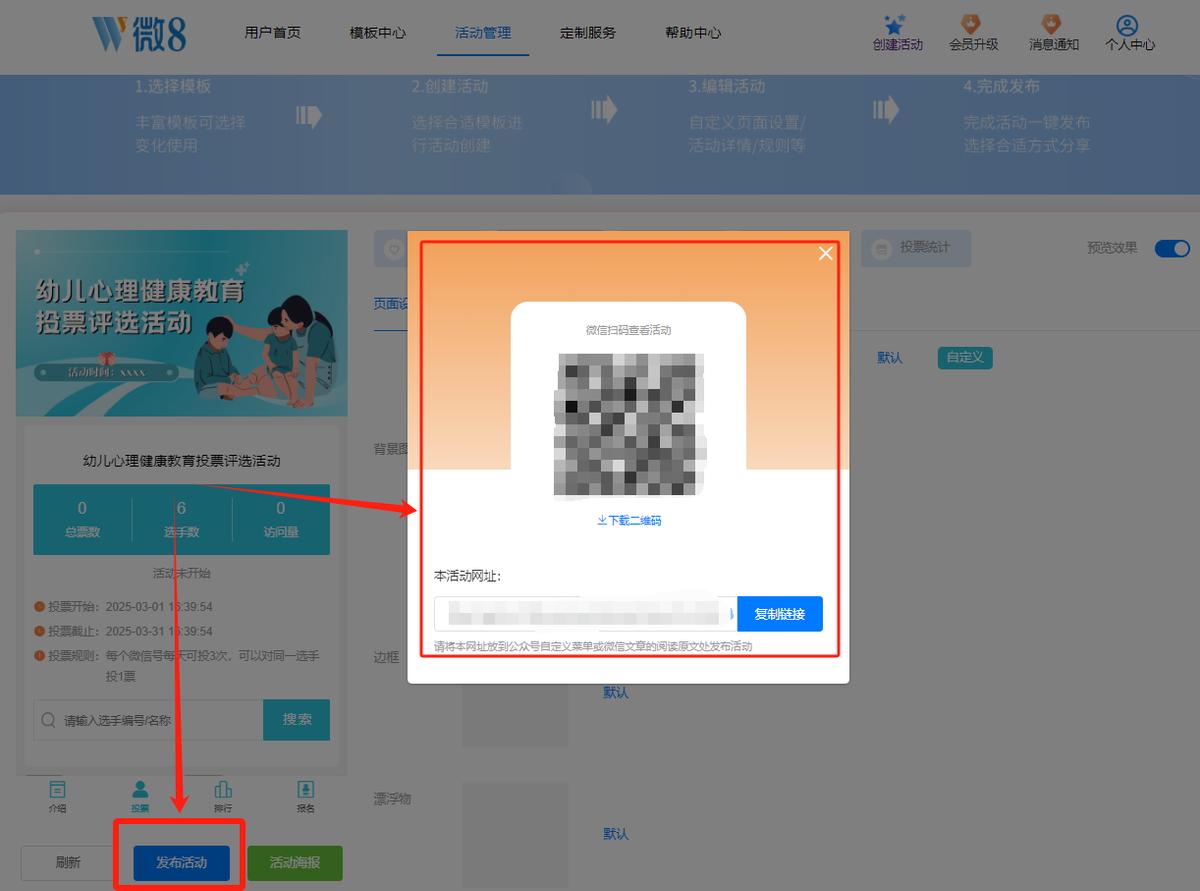Click 默认 in the 漂浮物 row
Image resolution: width=1200 pixels, height=891 pixels.
(616, 833)
